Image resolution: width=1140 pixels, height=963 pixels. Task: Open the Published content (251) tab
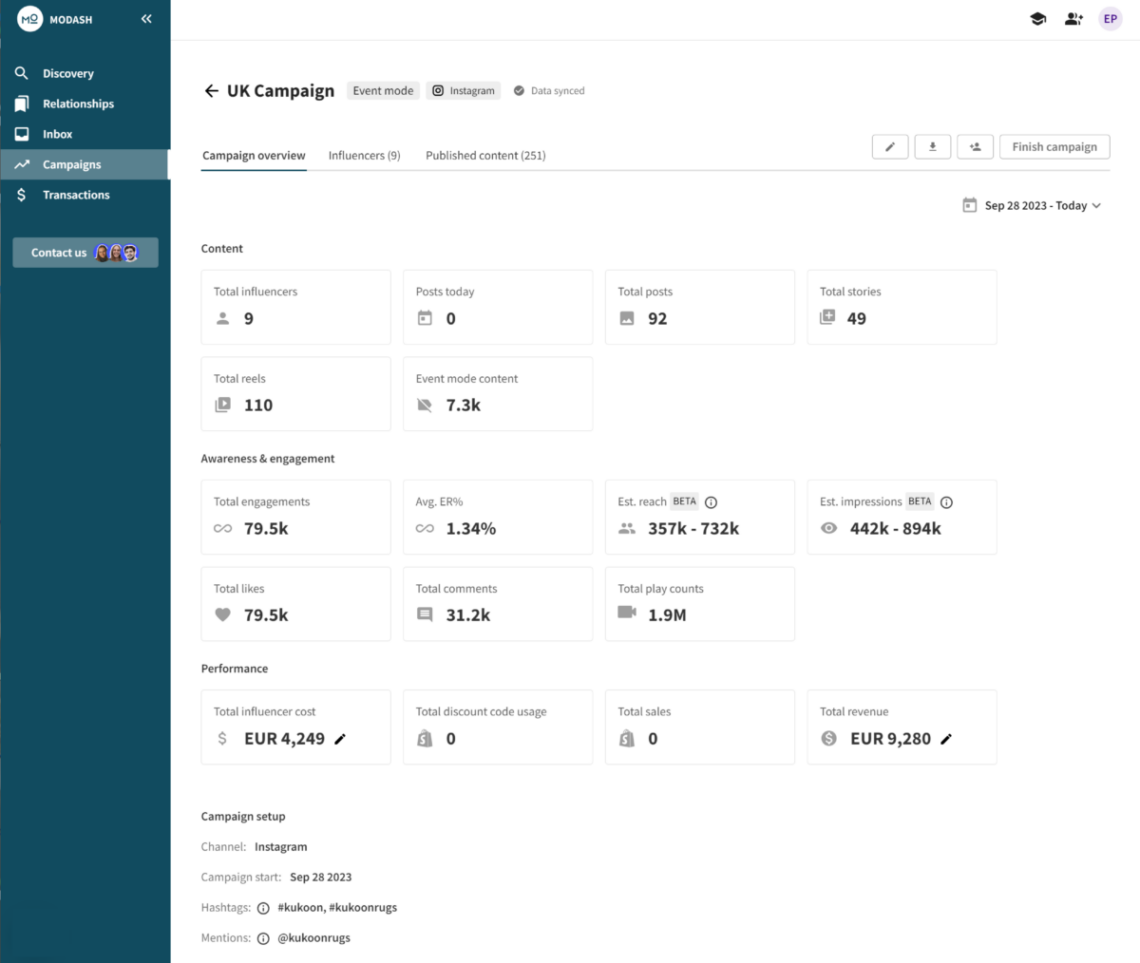point(485,155)
